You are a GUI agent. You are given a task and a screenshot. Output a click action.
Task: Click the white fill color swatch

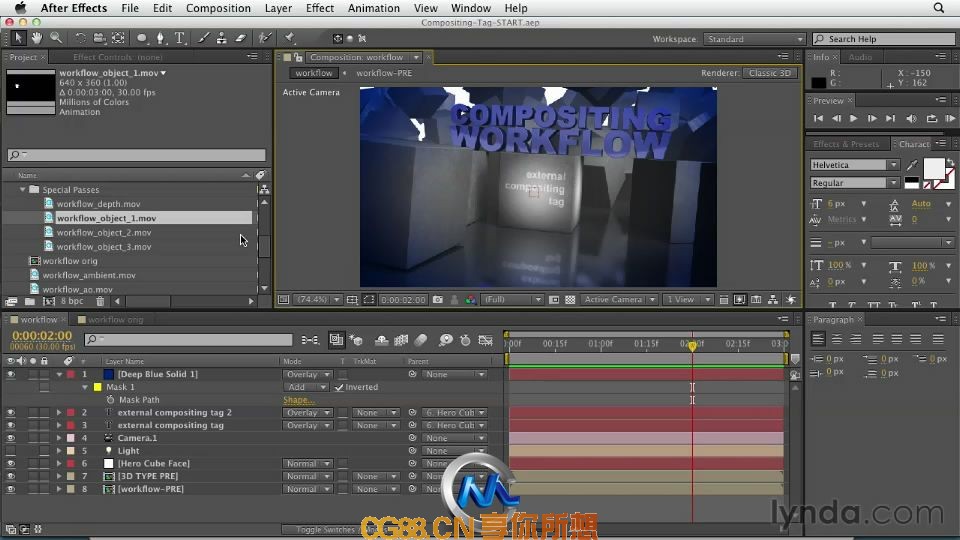coord(933,168)
